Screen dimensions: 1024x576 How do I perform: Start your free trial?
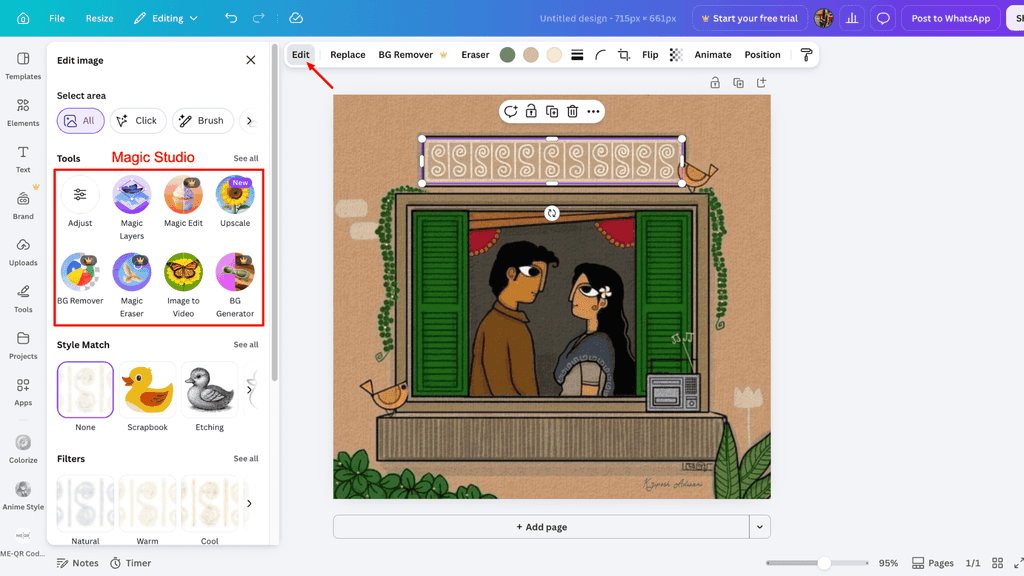click(749, 18)
